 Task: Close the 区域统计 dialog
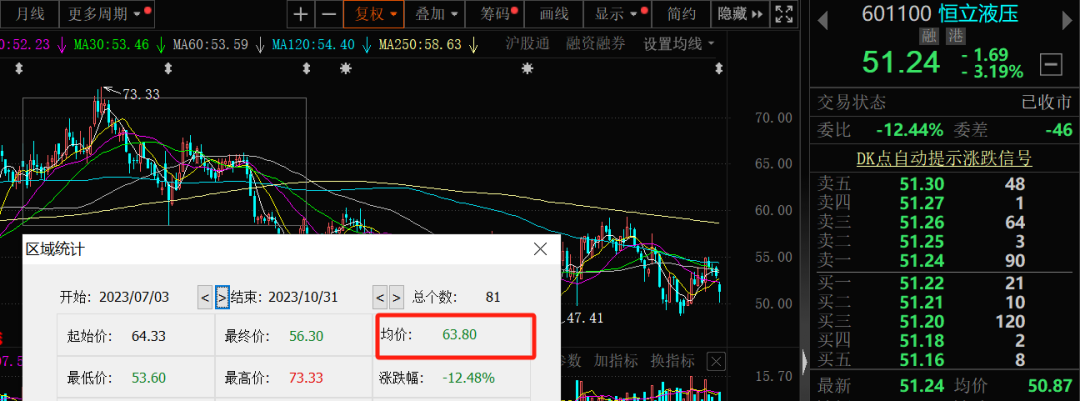coord(540,248)
